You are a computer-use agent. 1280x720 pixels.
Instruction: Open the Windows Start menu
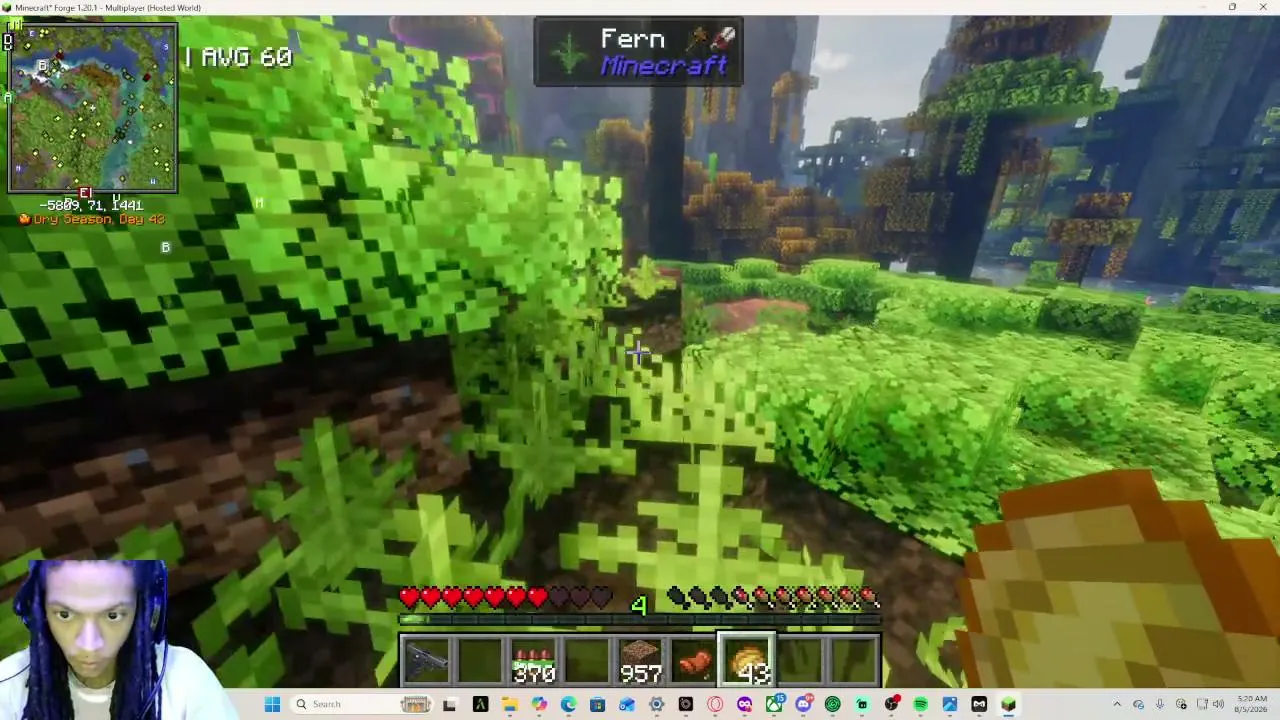coord(272,704)
